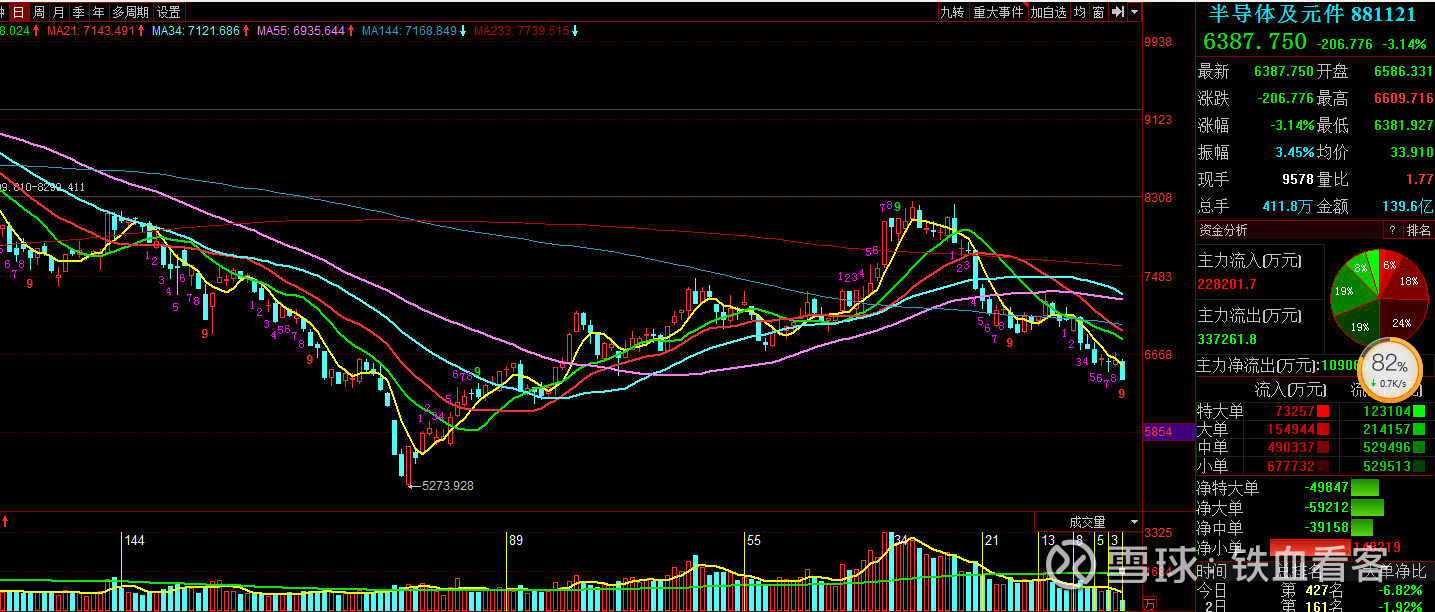Click the red up arrow in volume panel
This screenshot has width=1435, height=612.
click(6, 521)
